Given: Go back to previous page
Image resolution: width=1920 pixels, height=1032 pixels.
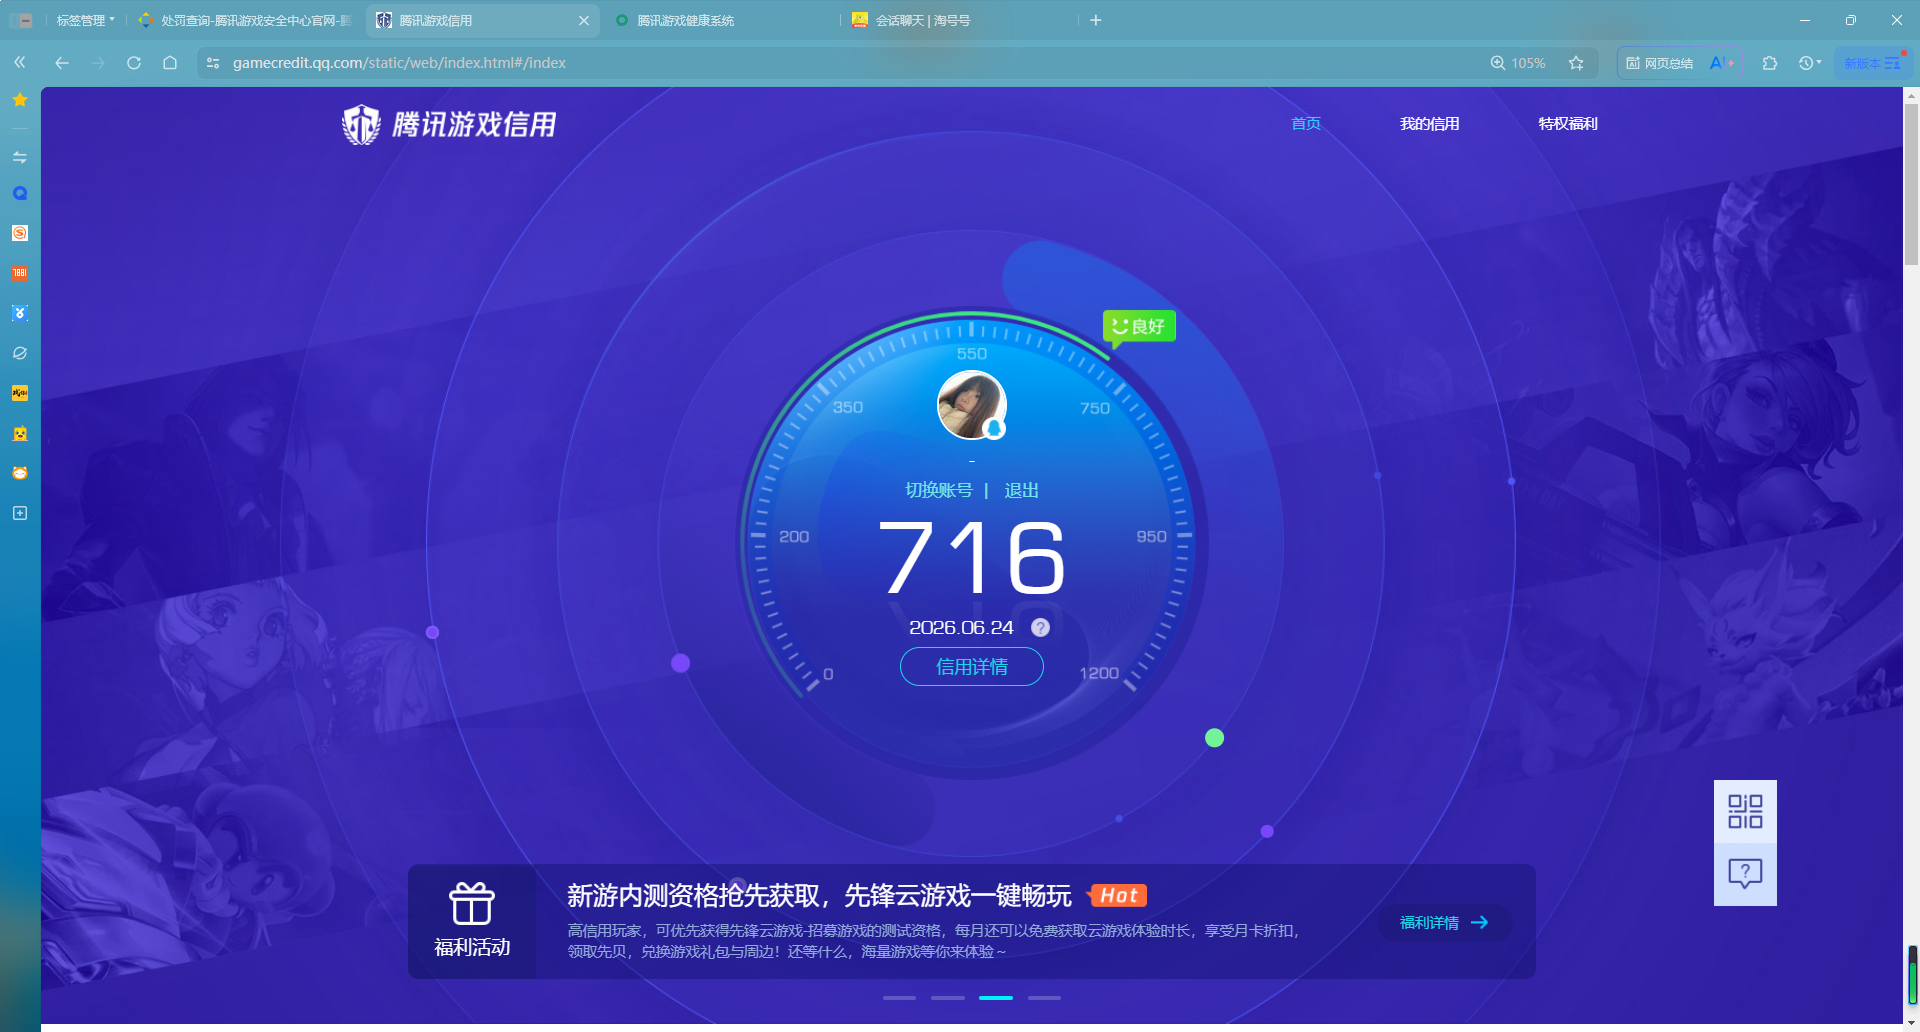Looking at the screenshot, I should tap(62, 62).
